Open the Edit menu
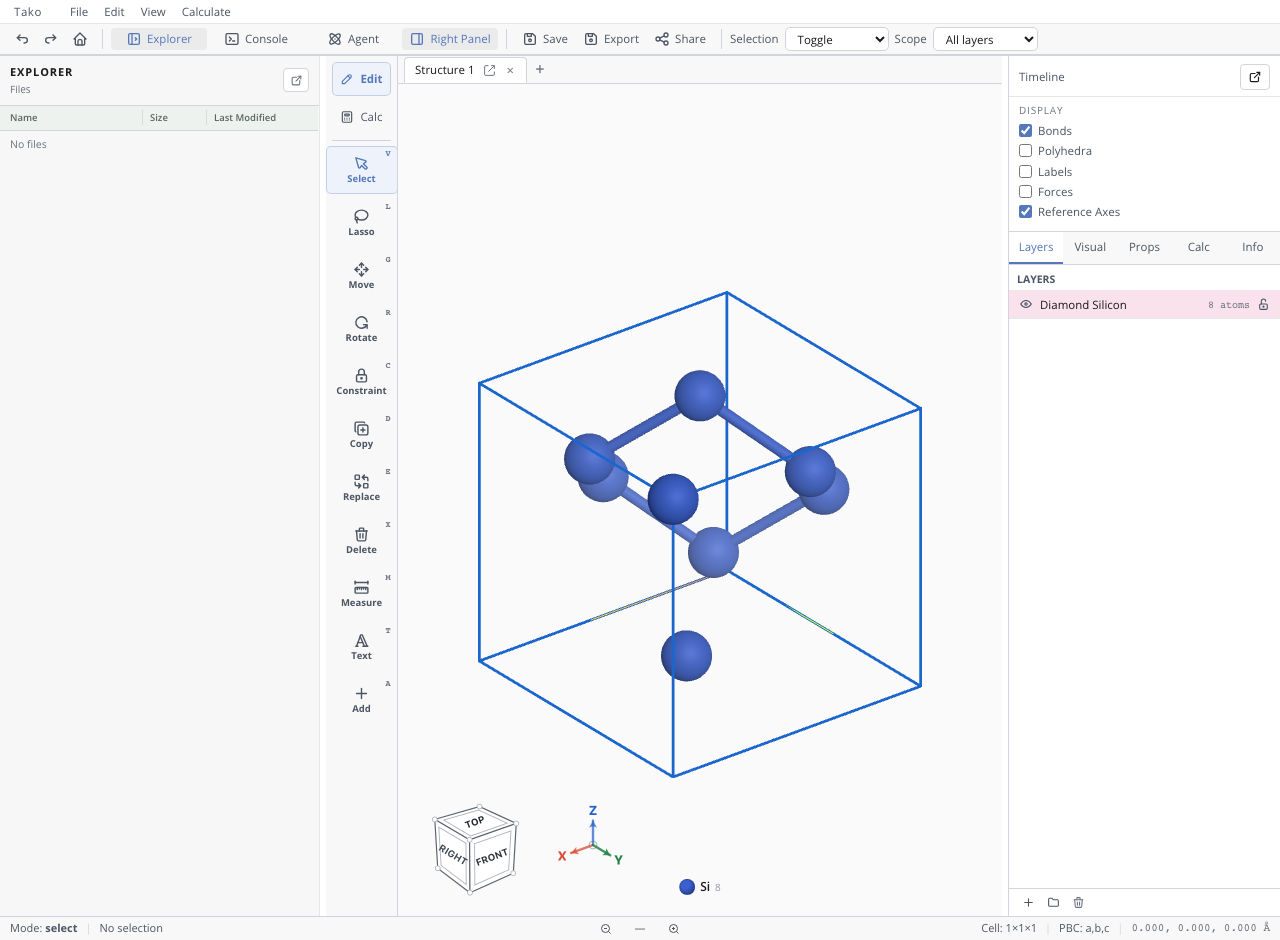This screenshot has width=1280, height=940. pyautogui.click(x=114, y=12)
